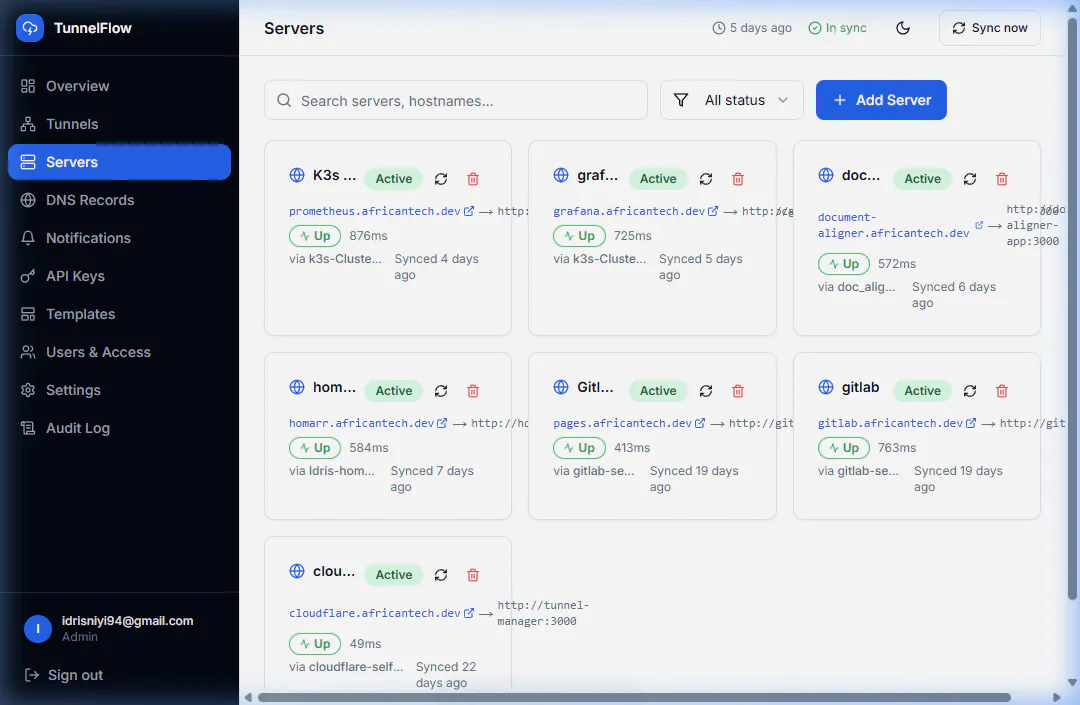Open gitlab.africantech.dev link
Screen dimensions: 1080x705
click(x=897, y=423)
